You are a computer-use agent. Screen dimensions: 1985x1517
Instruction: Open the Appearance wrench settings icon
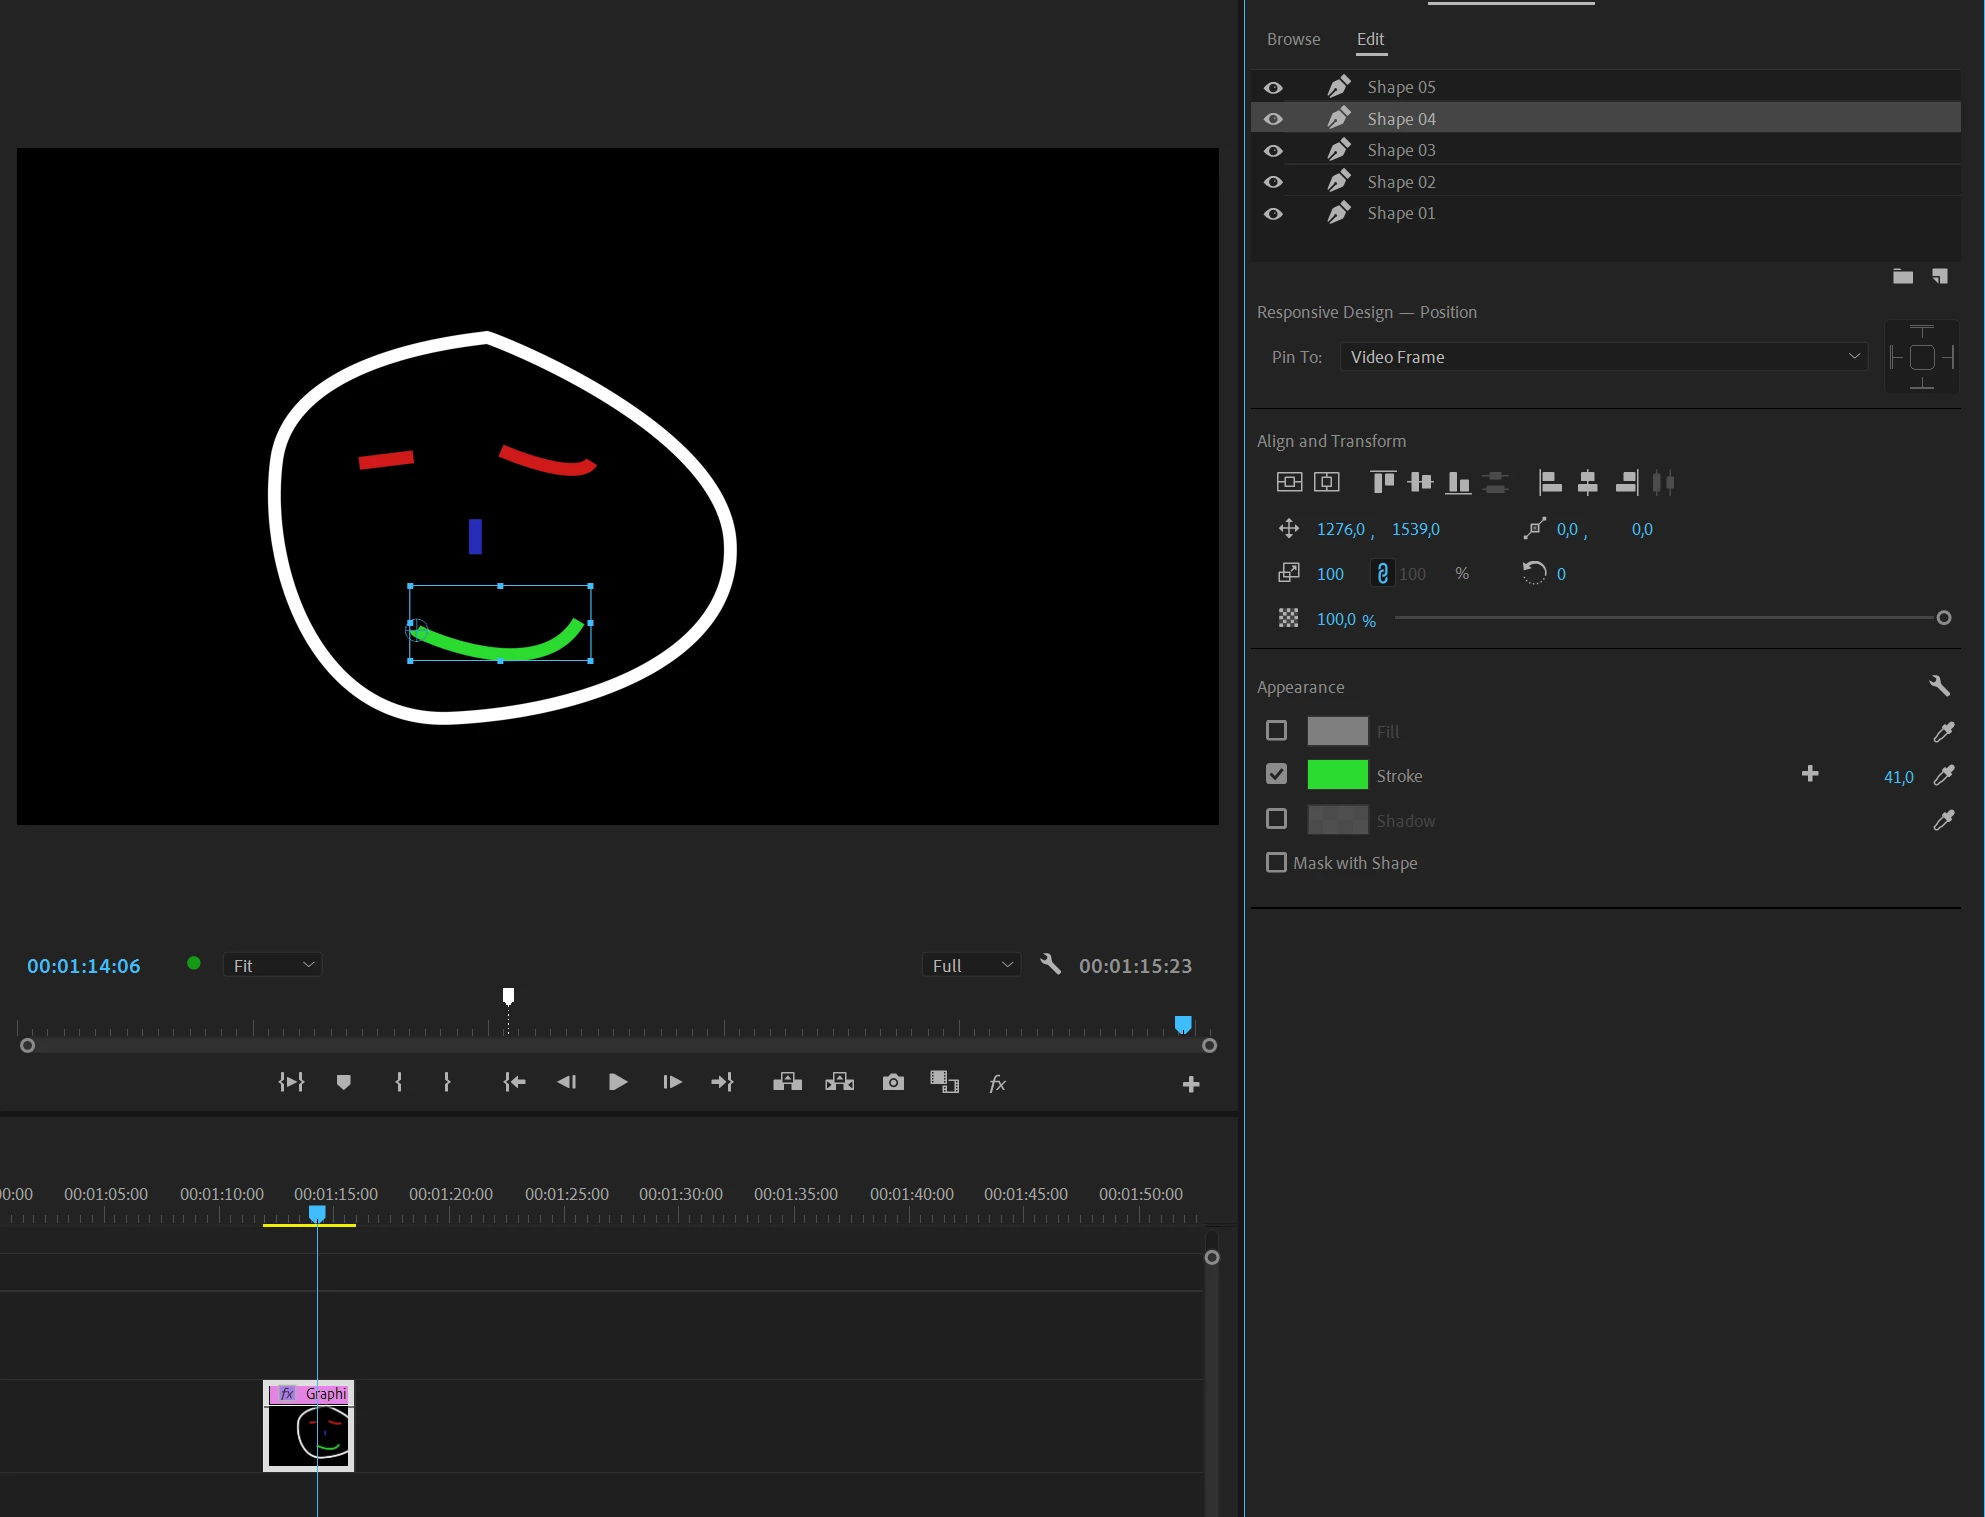pyautogui.click(x=1939, y=686)
